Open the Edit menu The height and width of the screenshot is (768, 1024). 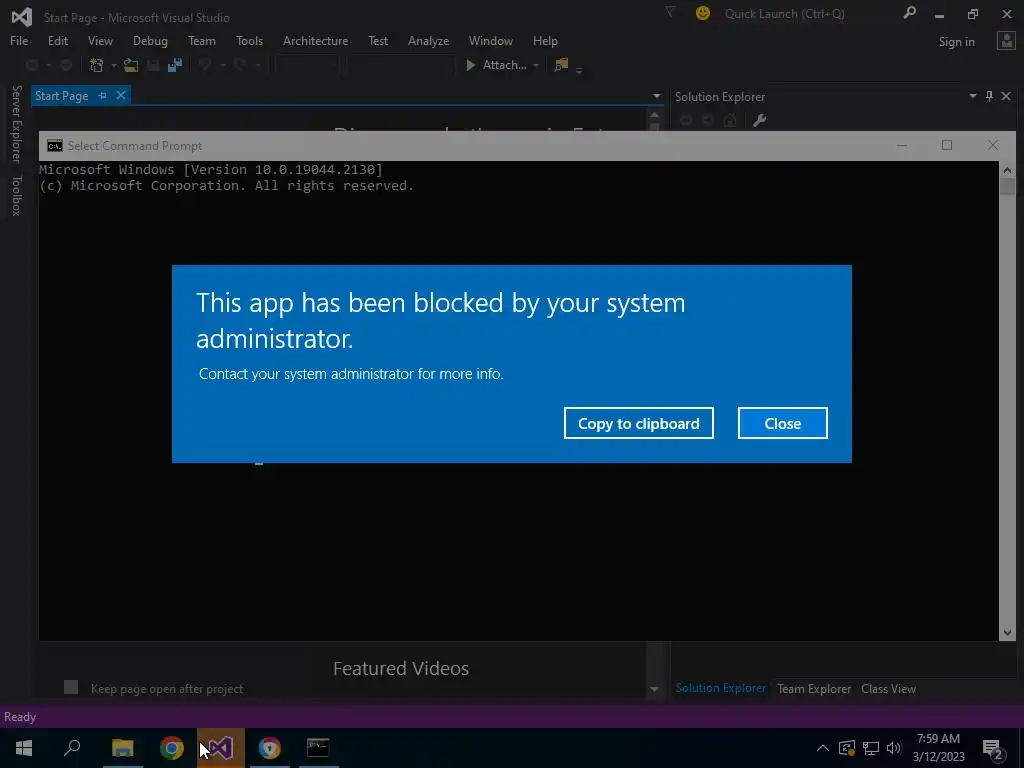coord(57,40)
